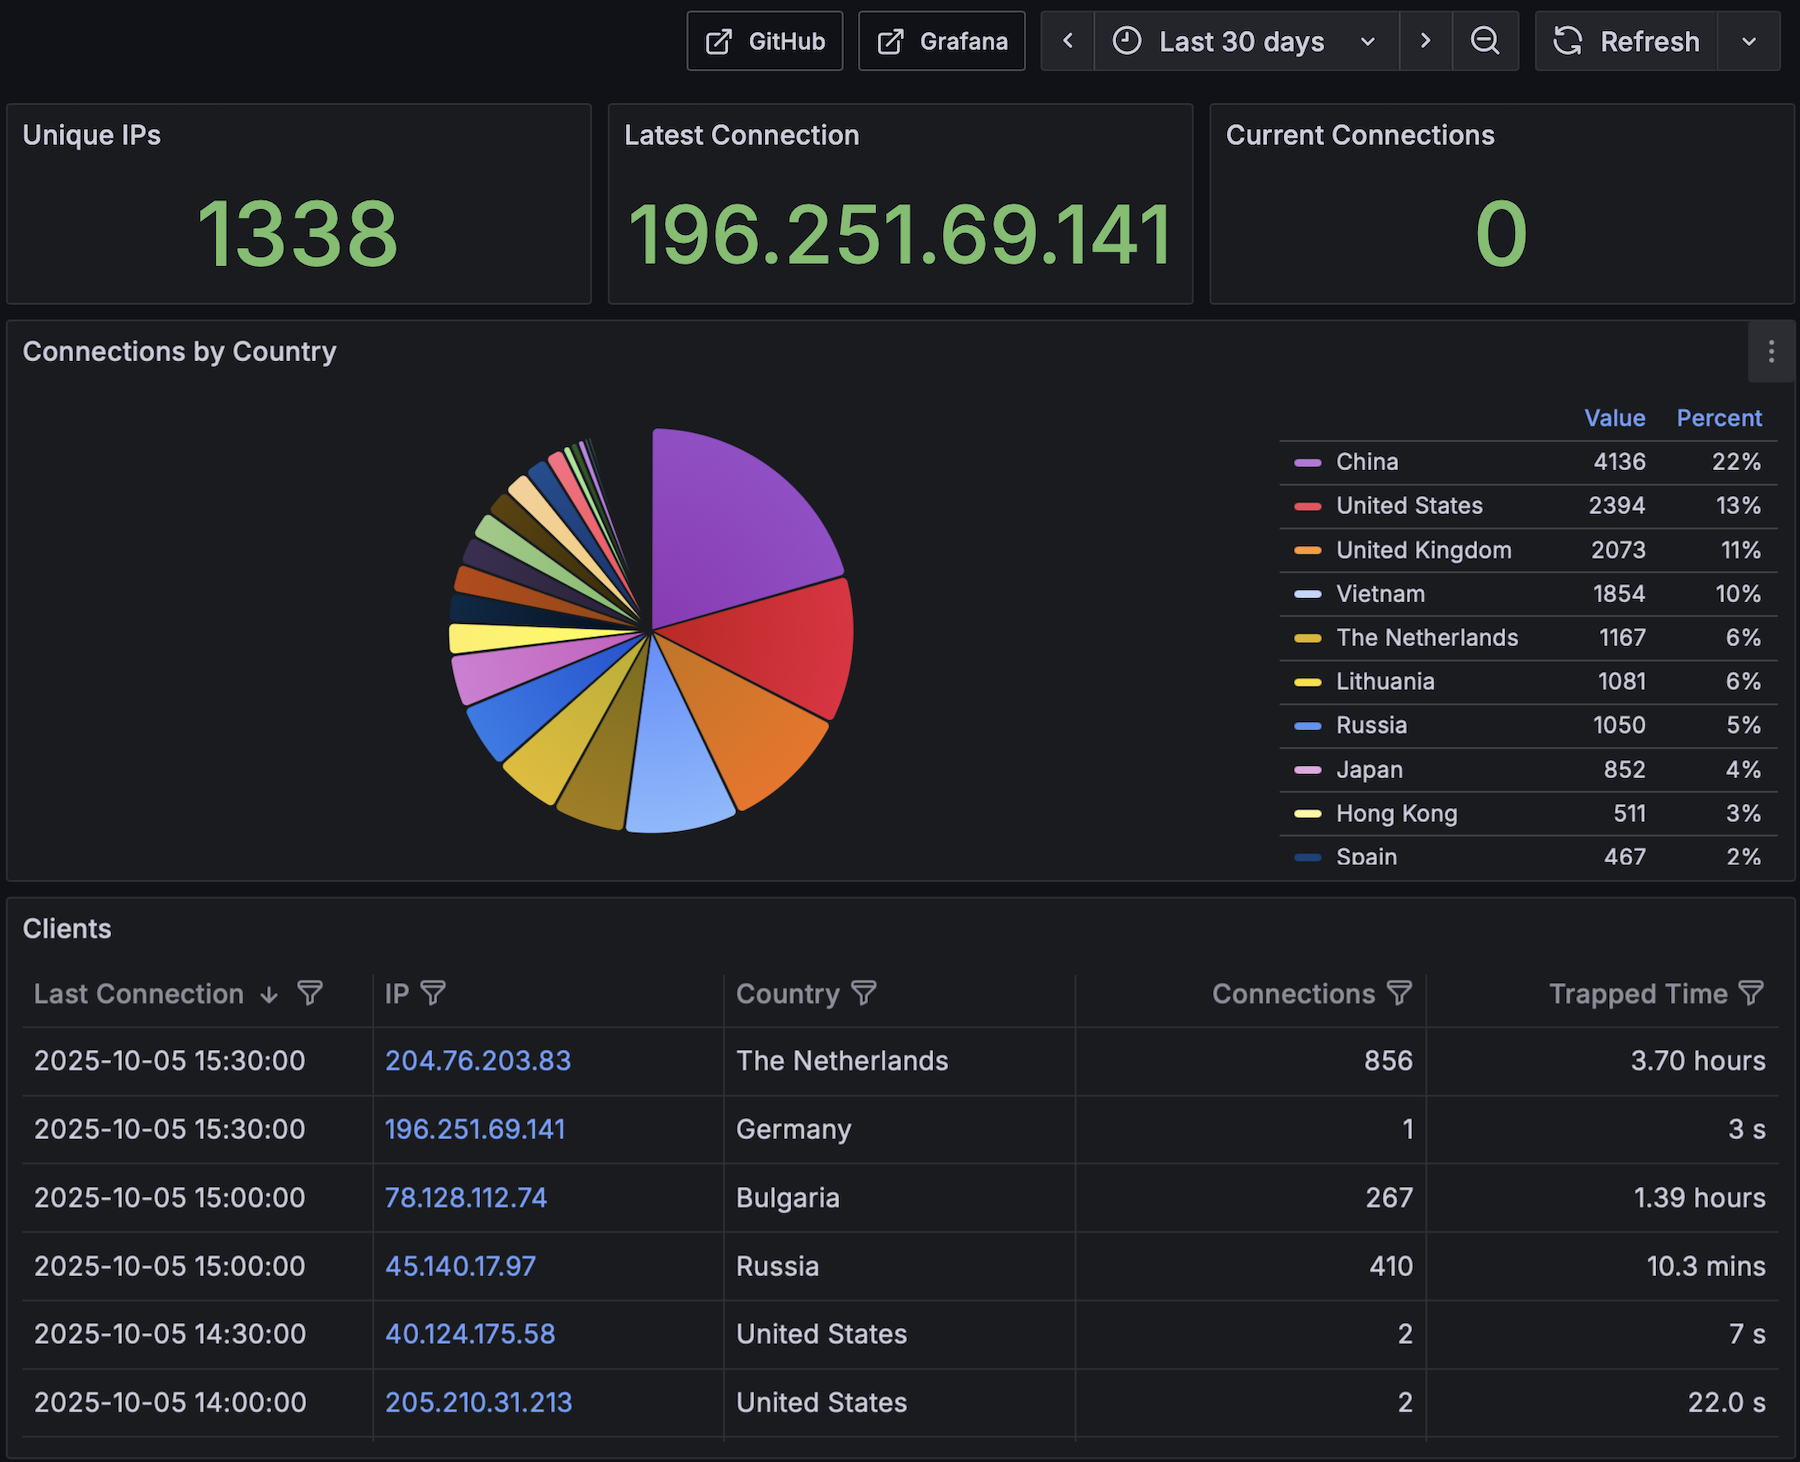Open IP address 204.76.203.83 link

pyautogui.click(x=478, y=1061)
